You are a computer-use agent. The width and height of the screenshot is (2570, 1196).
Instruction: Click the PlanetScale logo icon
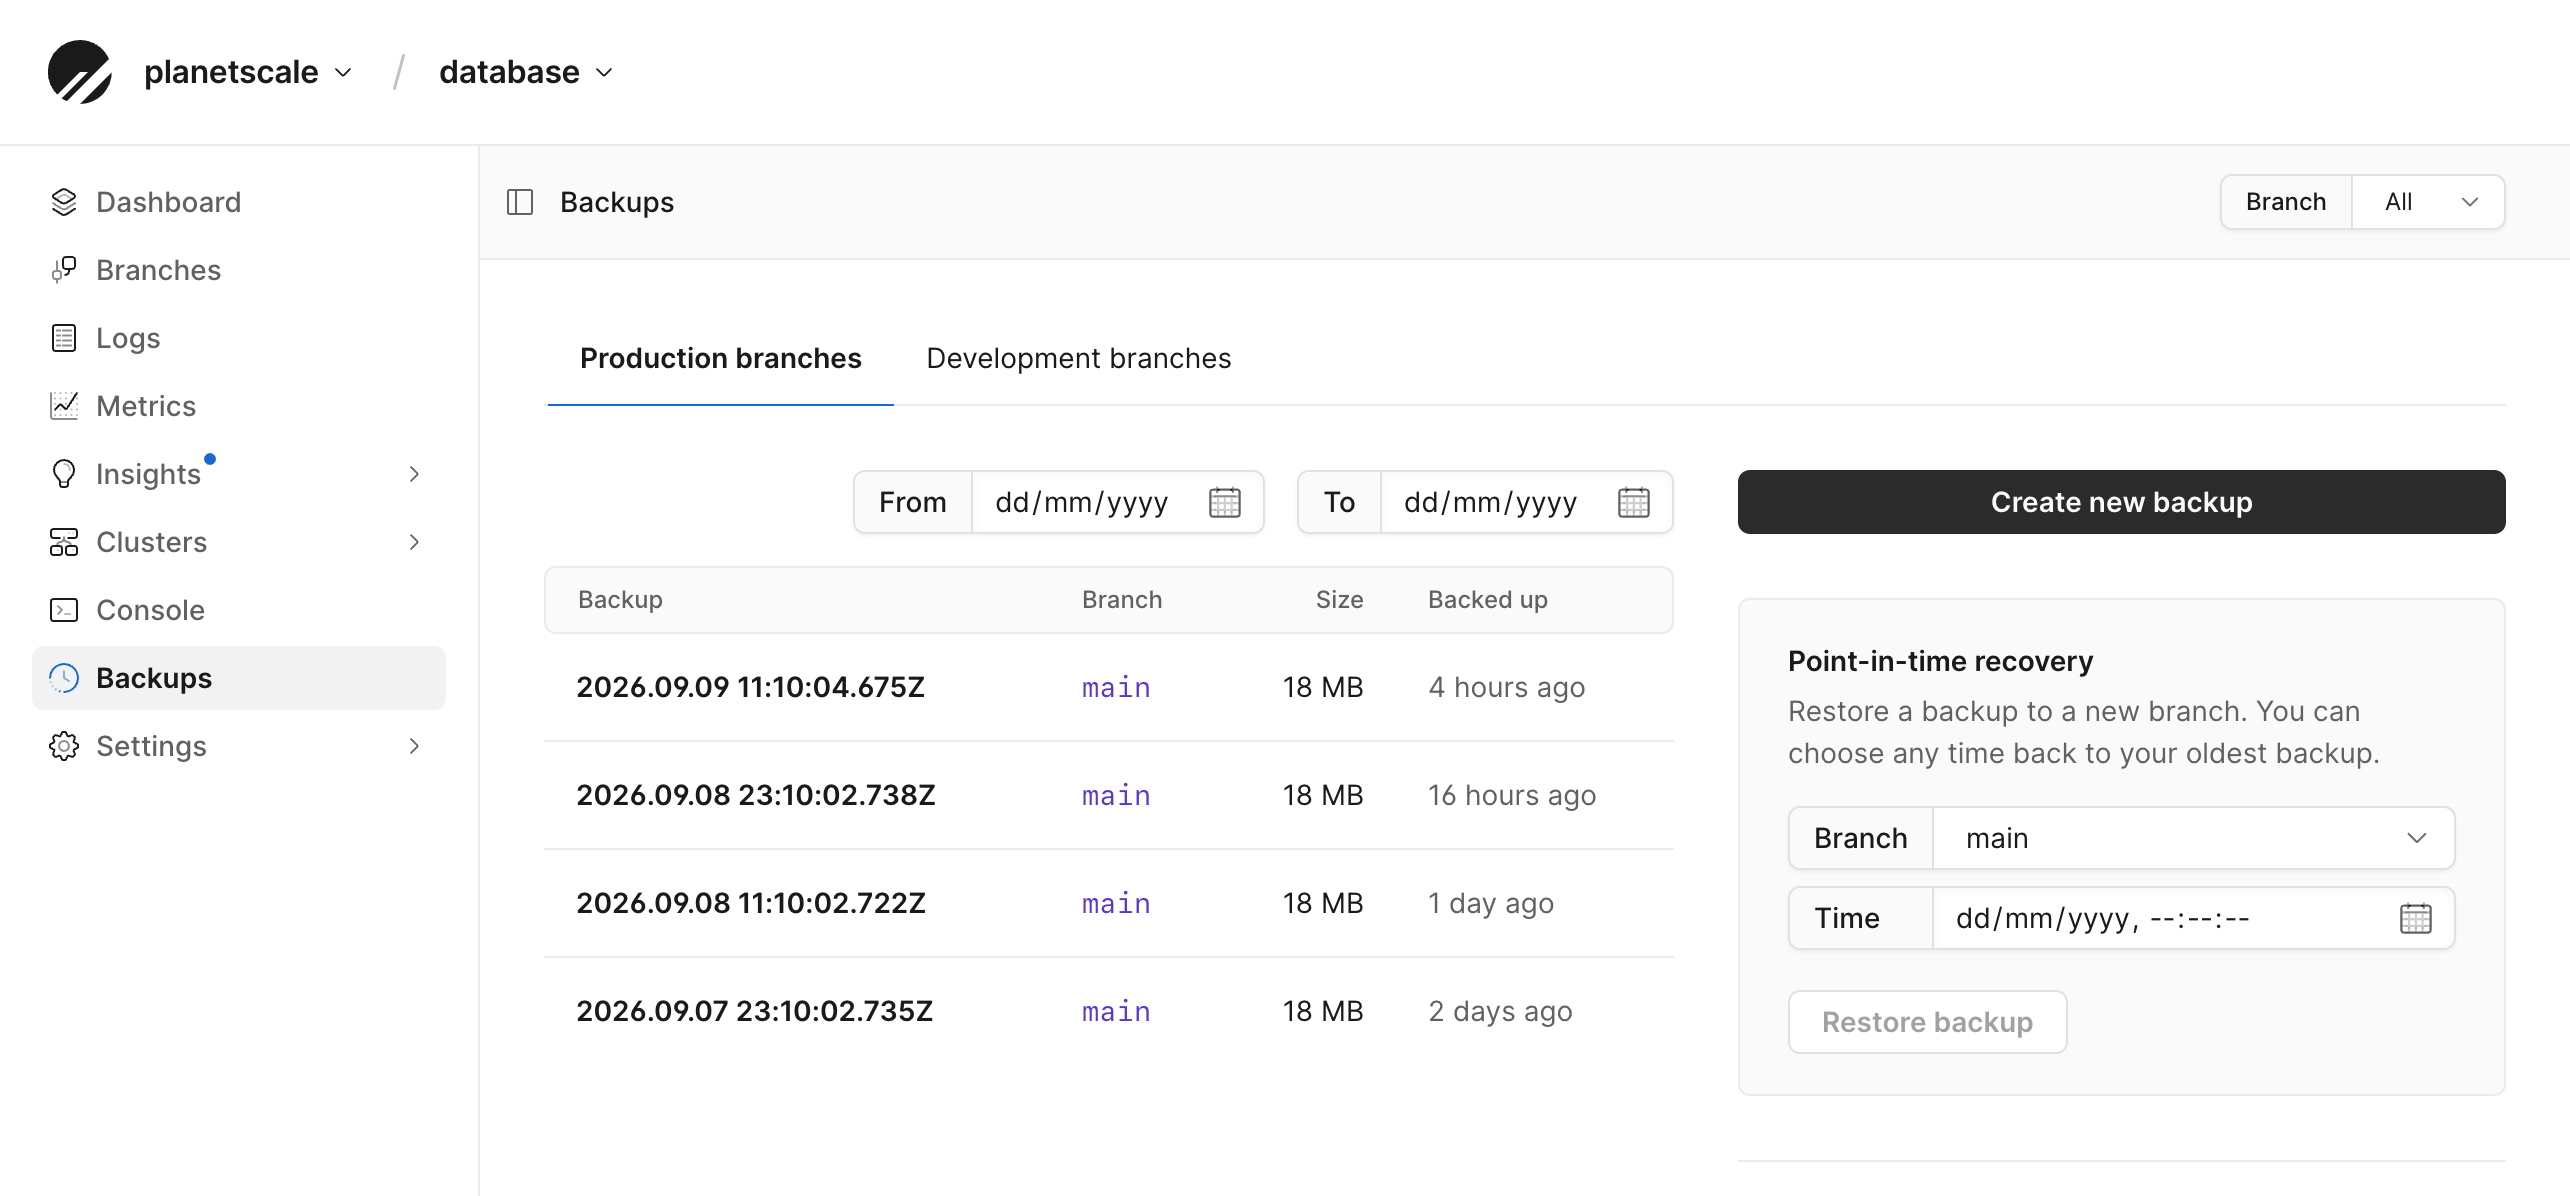point(80,72)
